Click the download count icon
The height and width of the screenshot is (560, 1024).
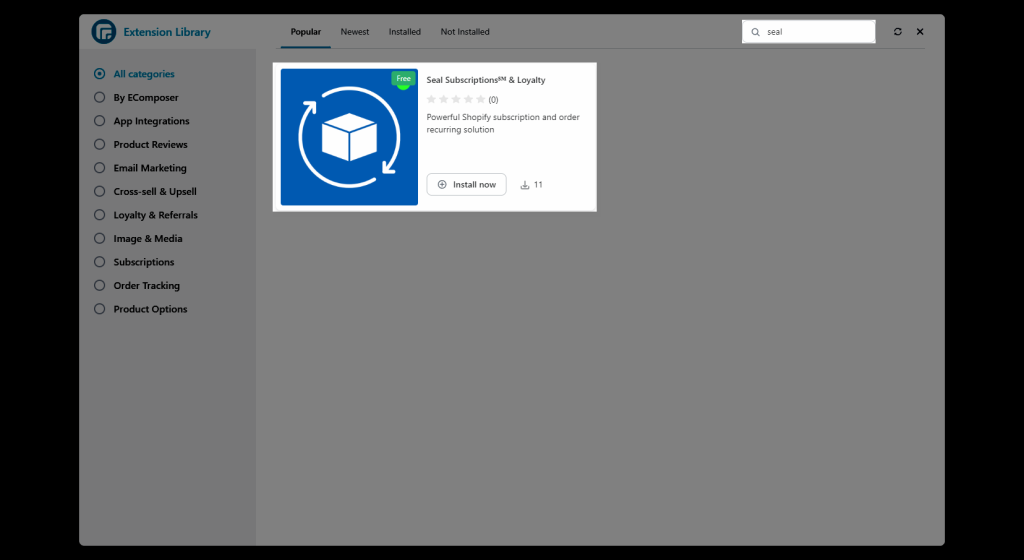pyautogui.click(x=524, y=185)
